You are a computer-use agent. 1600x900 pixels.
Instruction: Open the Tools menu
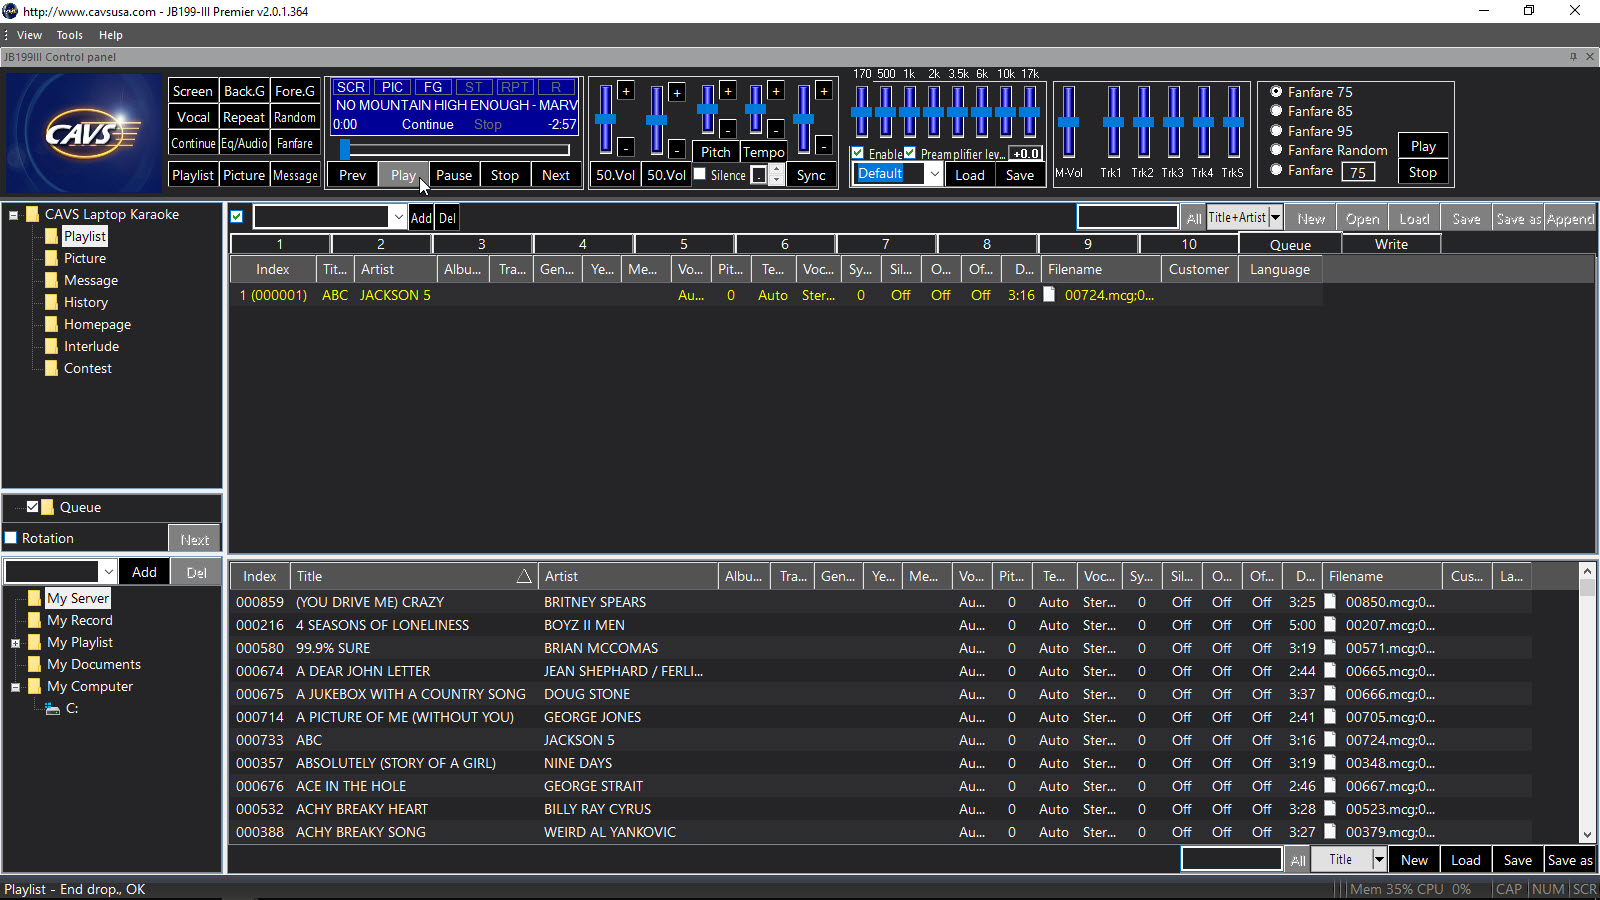[x=69, y=35]
